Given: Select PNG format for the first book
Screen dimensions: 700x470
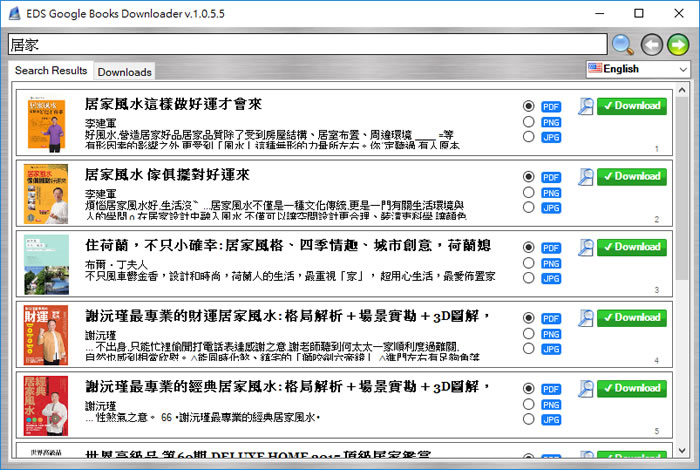Looking at the screenshot, I should (528, 122).
